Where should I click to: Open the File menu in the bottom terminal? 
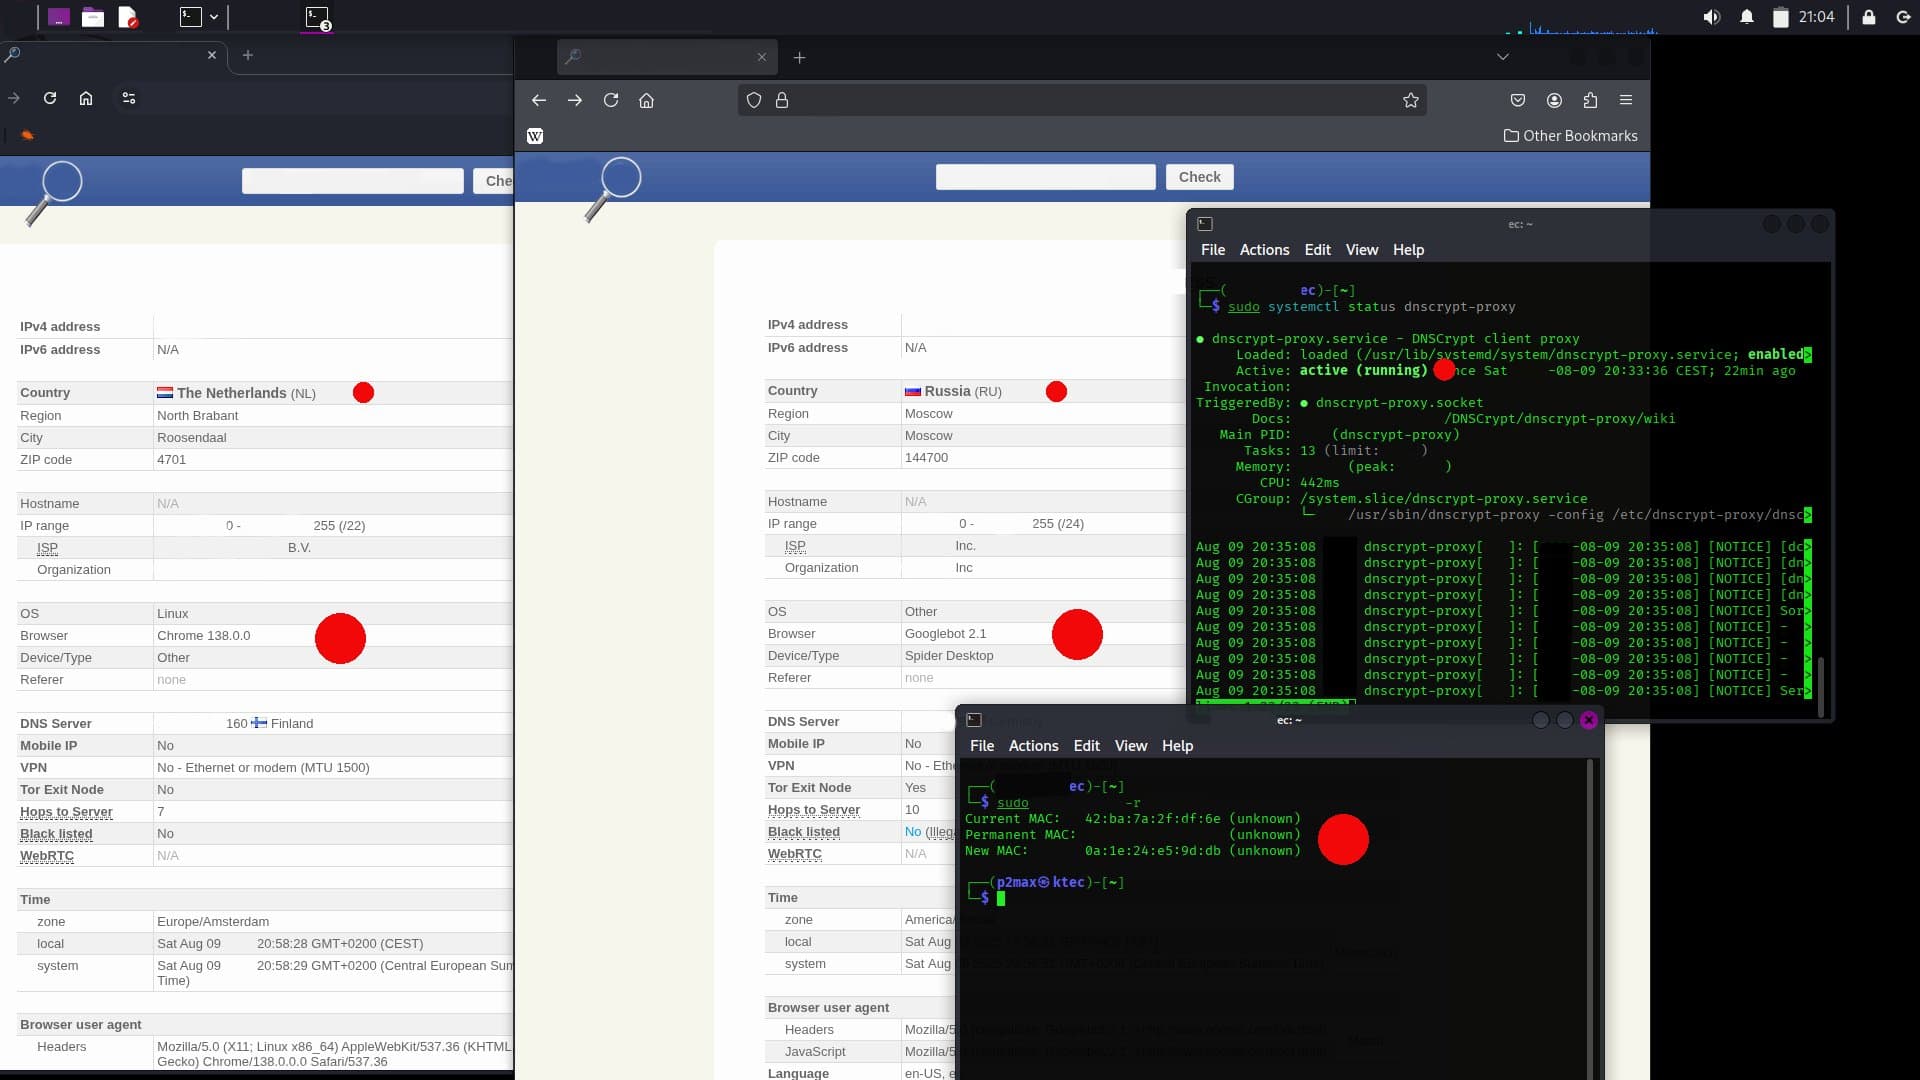tap(982, 746)
